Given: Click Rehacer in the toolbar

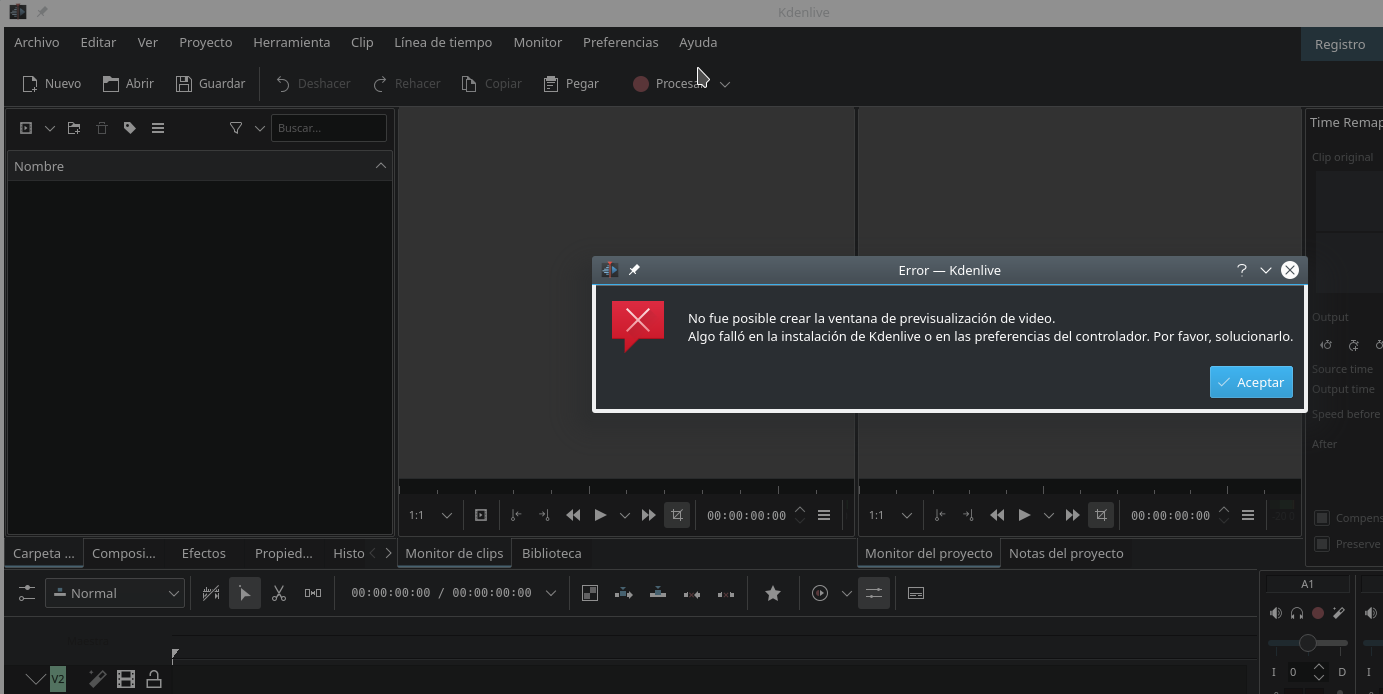Looking at the screenshot, I should click(x=406, y=83).
